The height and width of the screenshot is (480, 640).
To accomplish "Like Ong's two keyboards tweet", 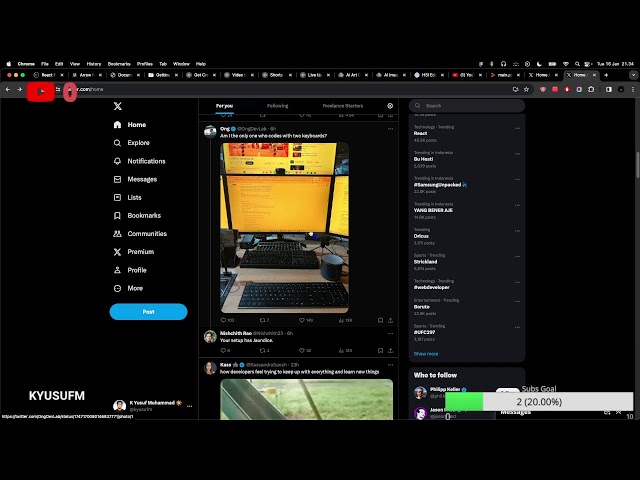I will click(306, 320).
